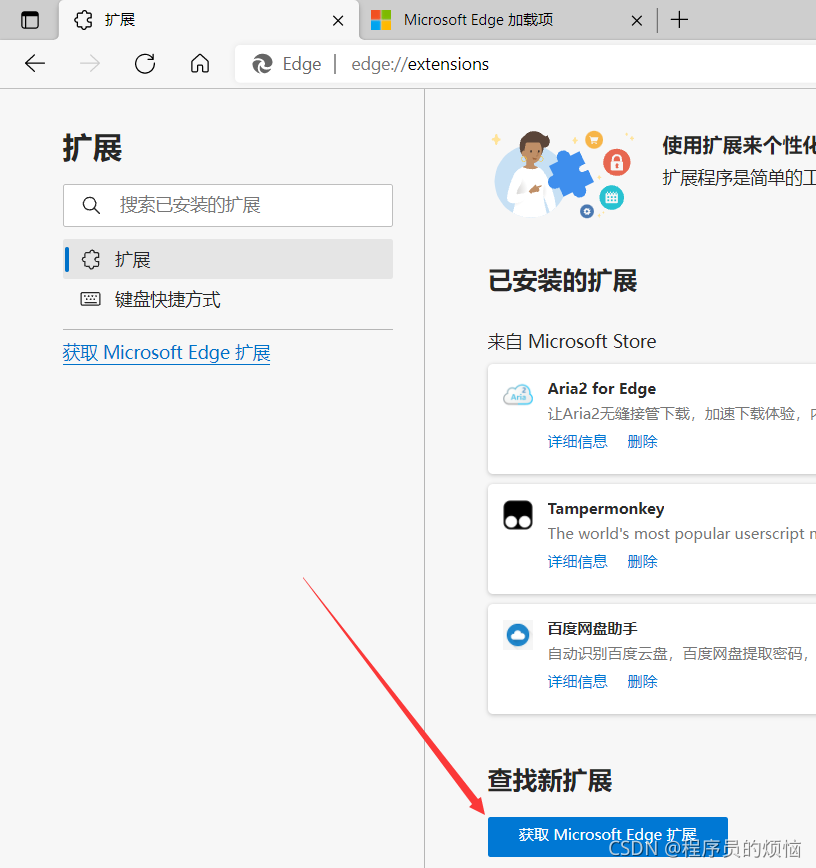Refresh the extensions page
The image size is (816, 868).
click(145, 64)
